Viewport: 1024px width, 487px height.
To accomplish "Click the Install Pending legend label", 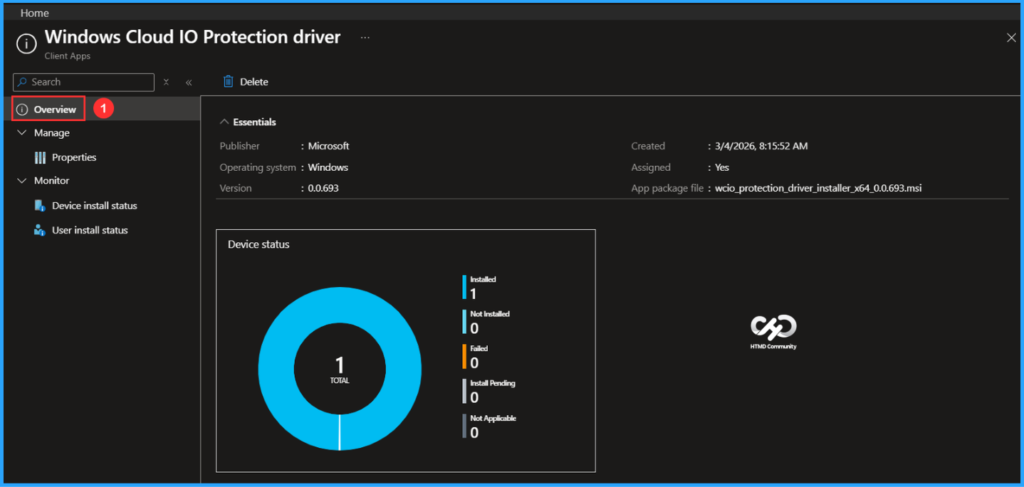I will tap(492, 383).
